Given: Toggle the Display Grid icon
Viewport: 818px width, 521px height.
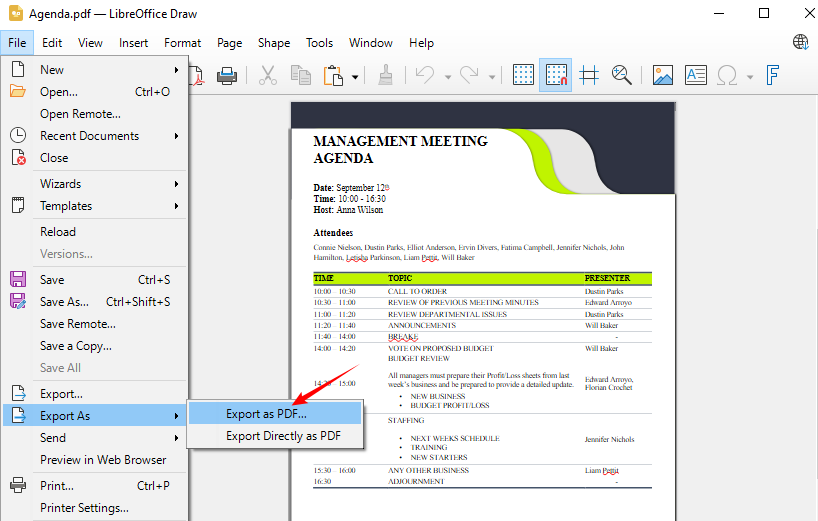Looking at the screenshot, I should click(523, 75).
